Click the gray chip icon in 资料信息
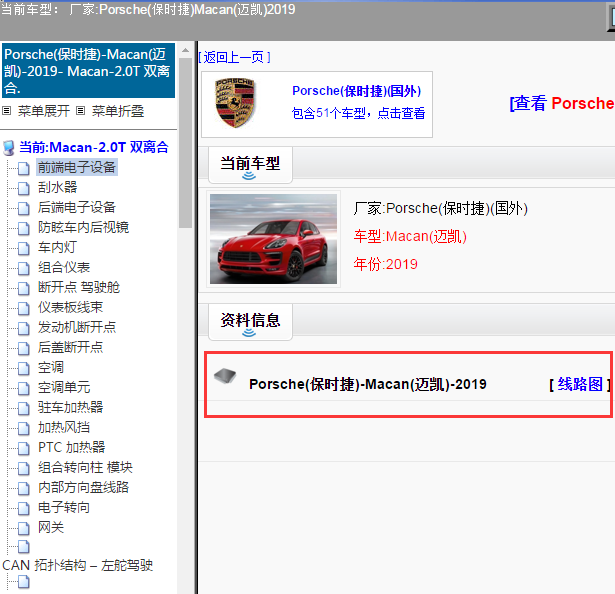This screenshot has height=594, width=615. (225, 376)
